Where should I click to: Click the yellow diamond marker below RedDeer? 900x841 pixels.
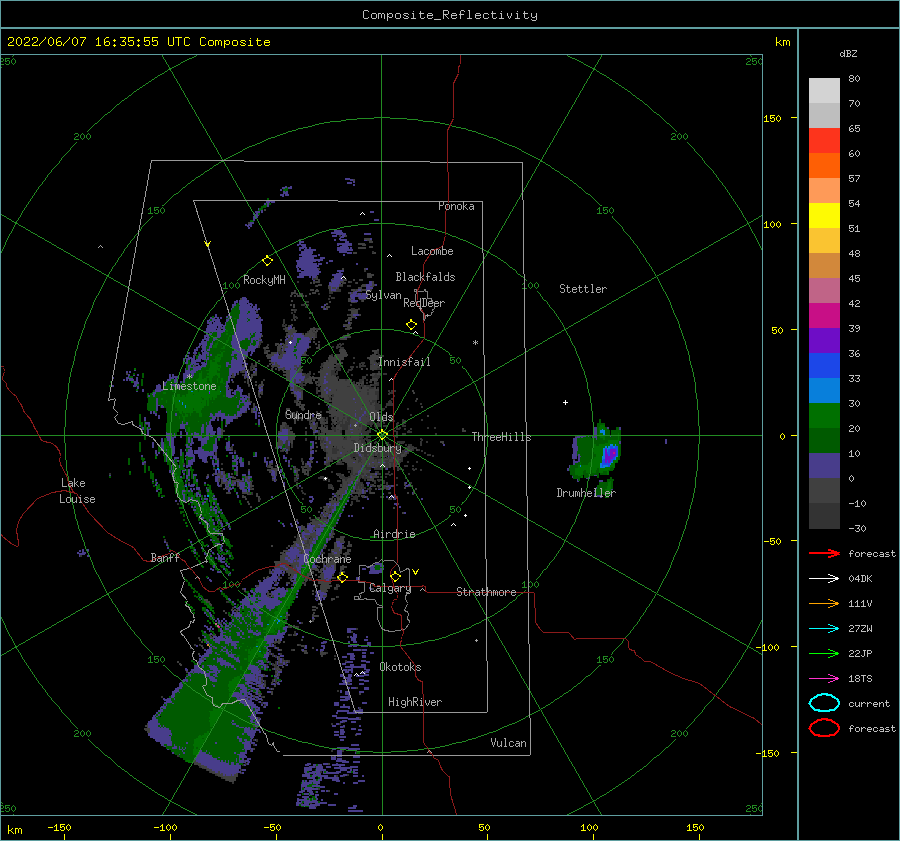coord(411,325)
